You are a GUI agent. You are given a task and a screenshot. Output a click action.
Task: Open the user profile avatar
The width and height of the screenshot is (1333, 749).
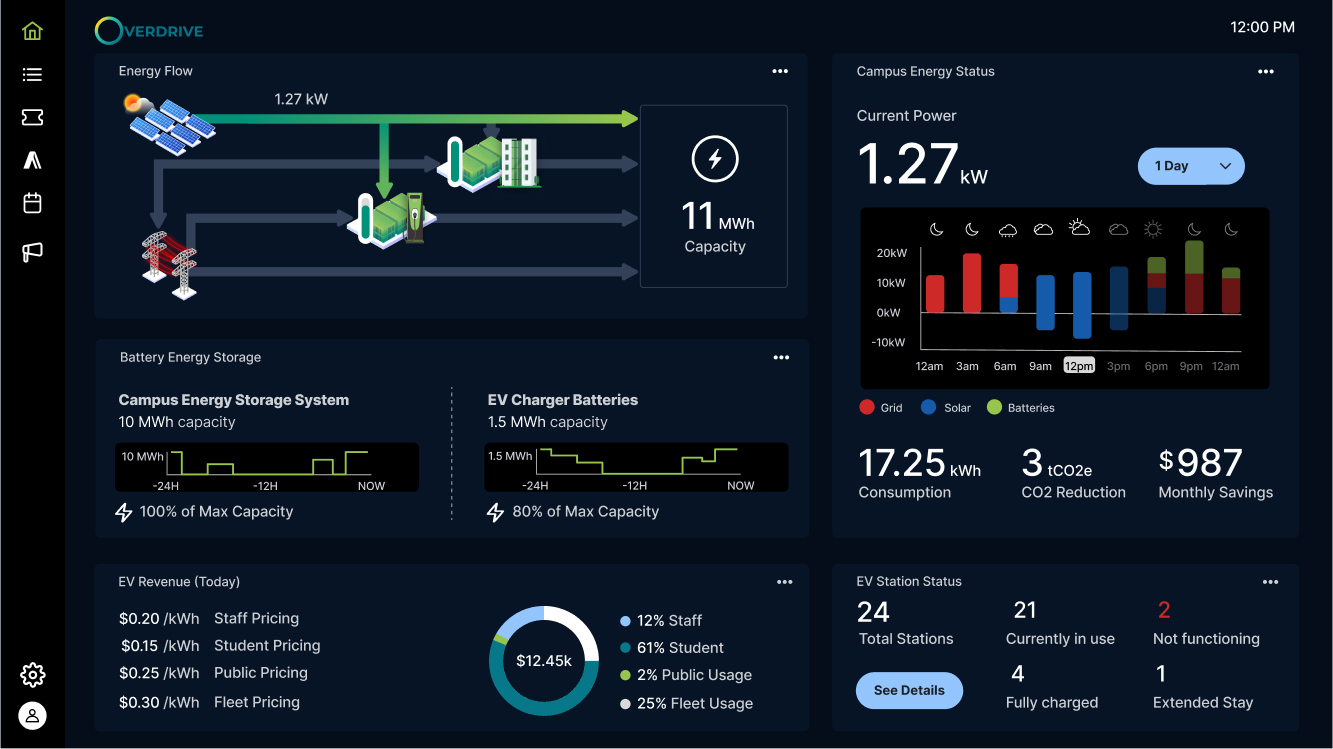click(x=32, y=716)
